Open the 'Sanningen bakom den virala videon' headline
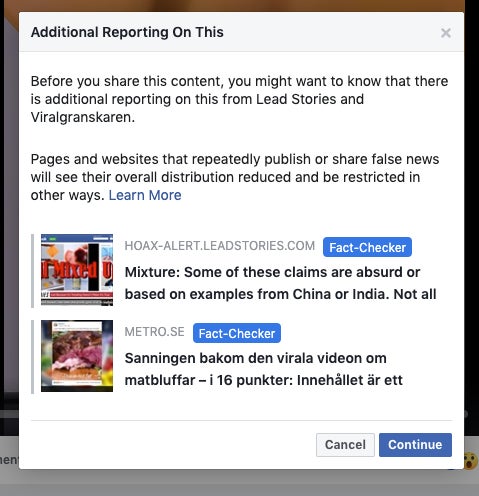Screen dimensions: 479x496 point(264,369)
